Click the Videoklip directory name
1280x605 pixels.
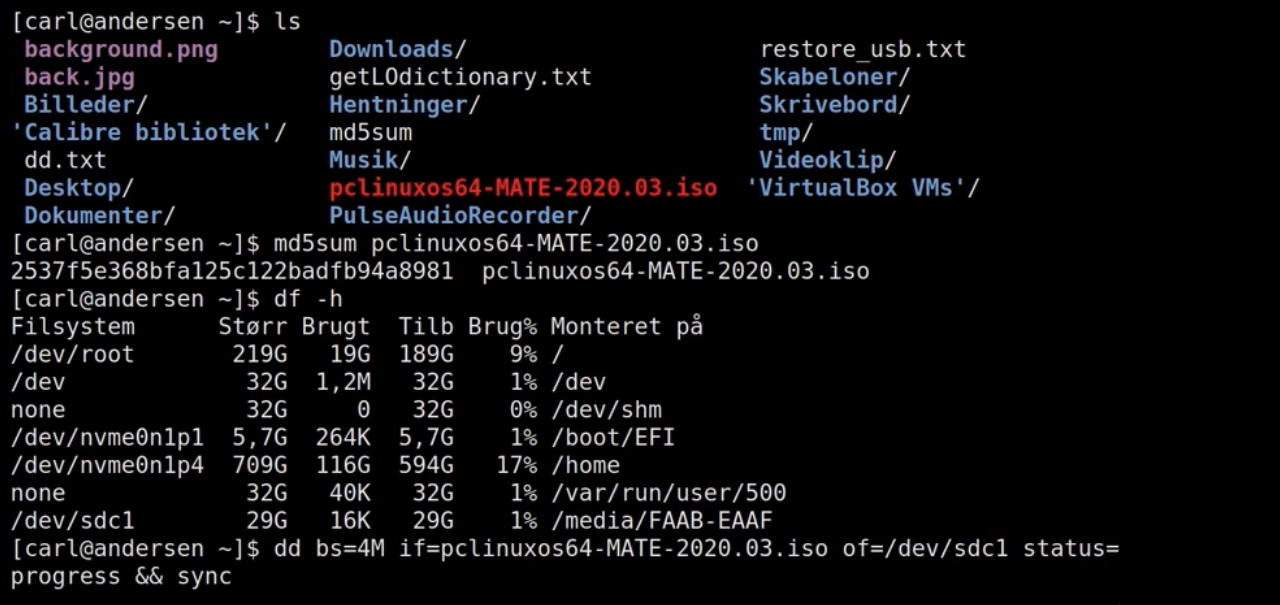[820, 160]
